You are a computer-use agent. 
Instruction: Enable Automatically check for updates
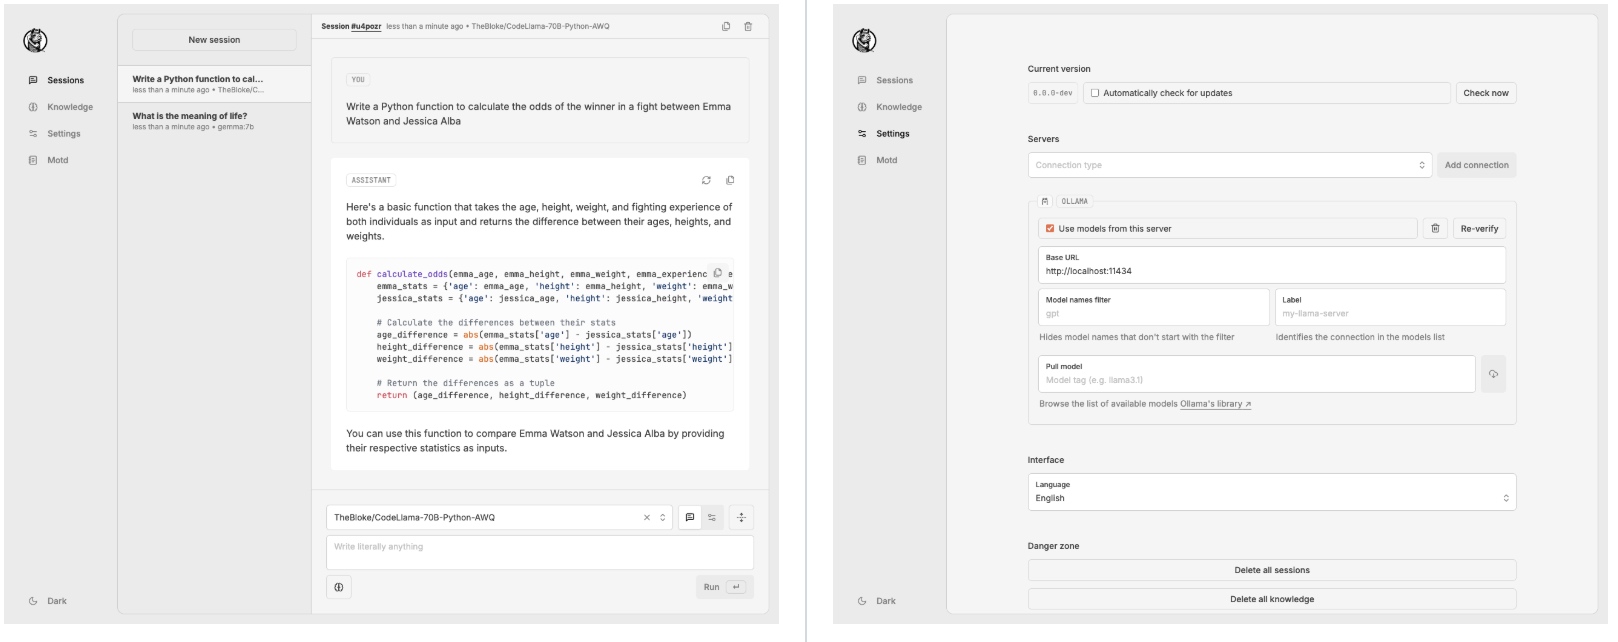click(x=1095, y=93)
